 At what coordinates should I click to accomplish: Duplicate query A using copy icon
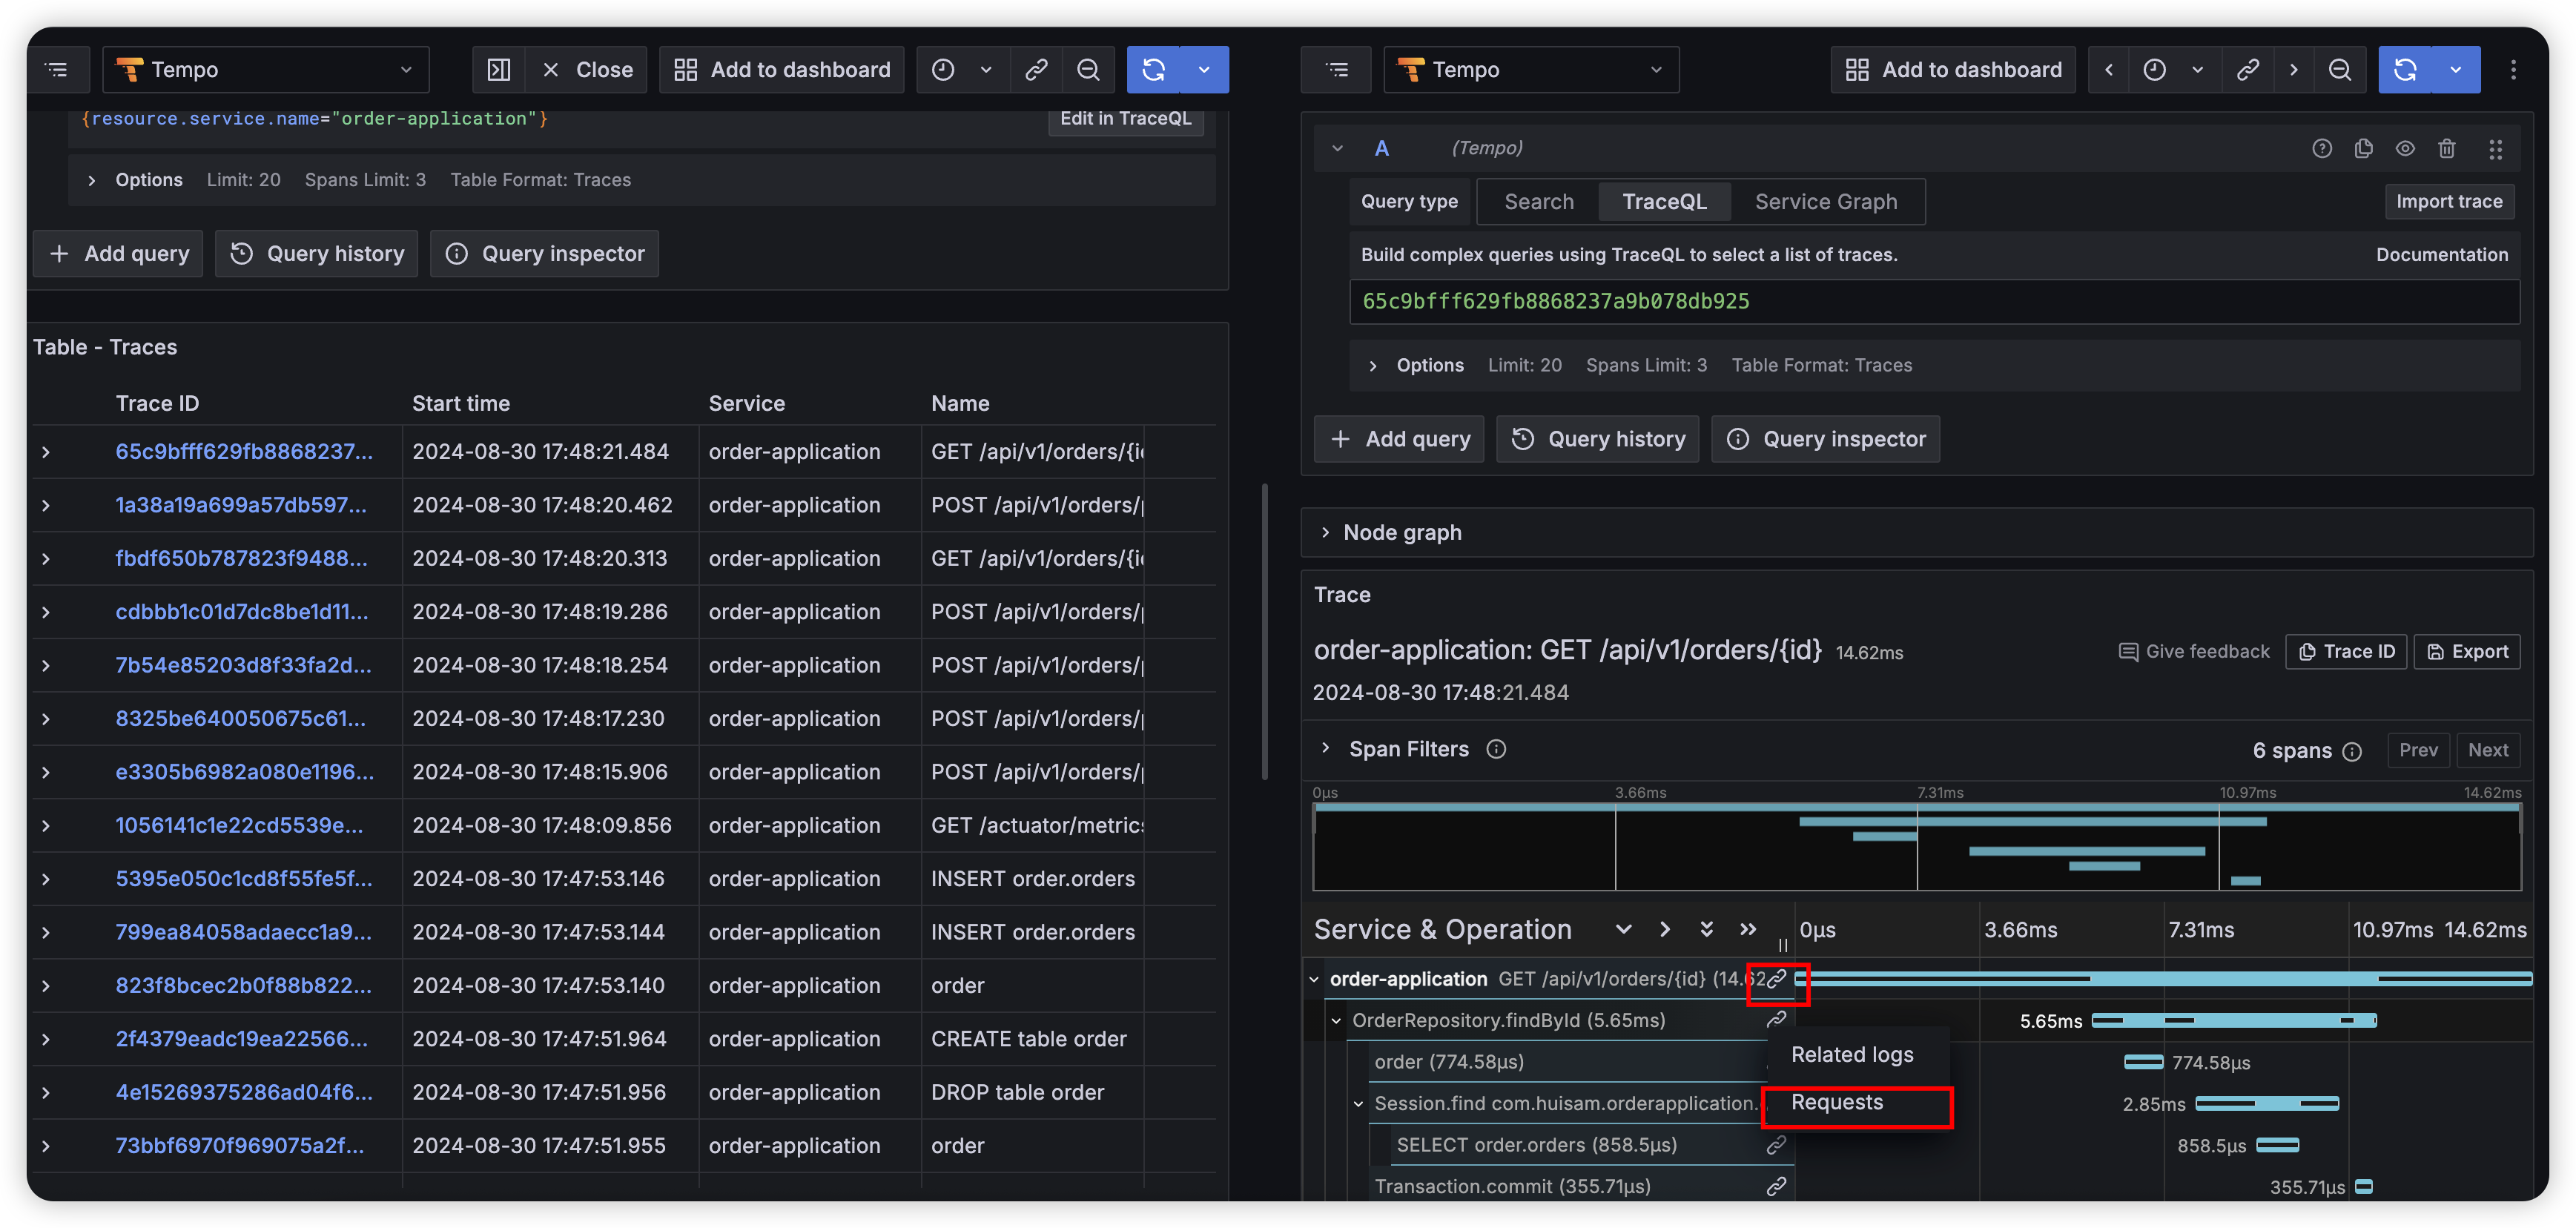2363,148
